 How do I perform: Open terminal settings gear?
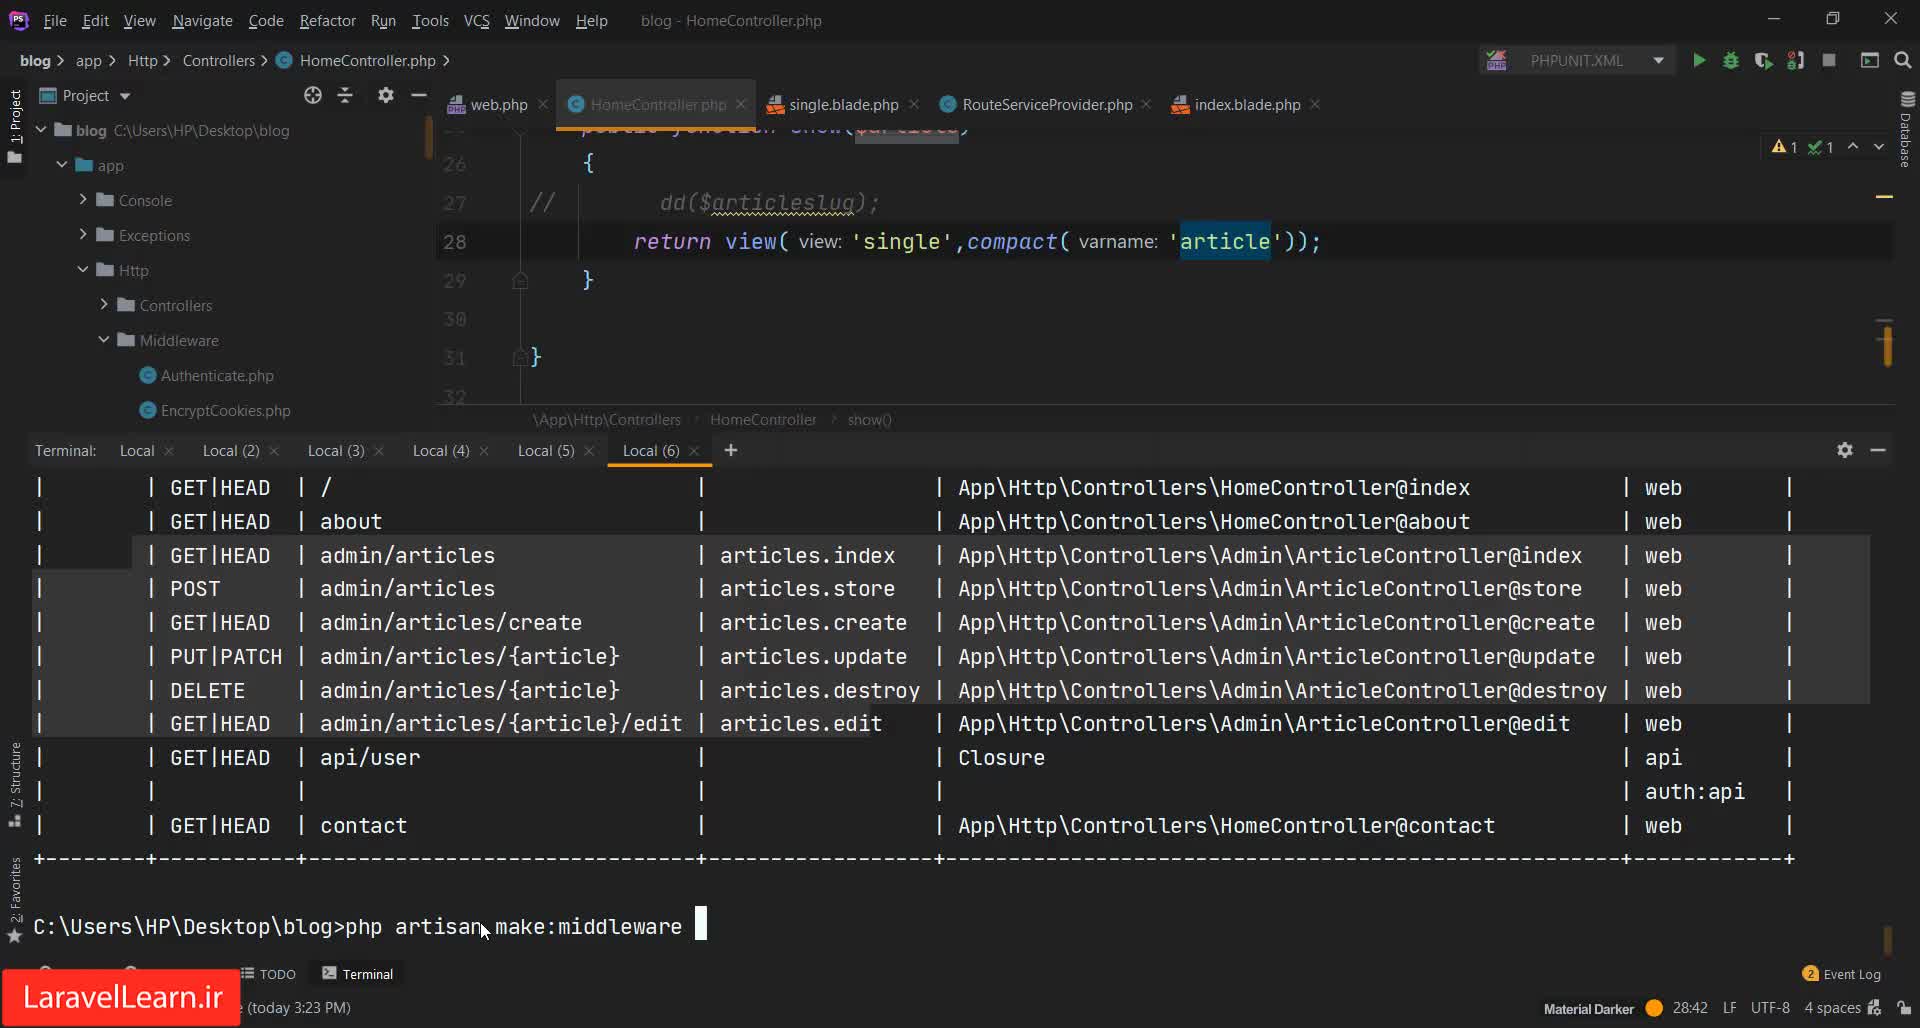[x=1845, y=450]
